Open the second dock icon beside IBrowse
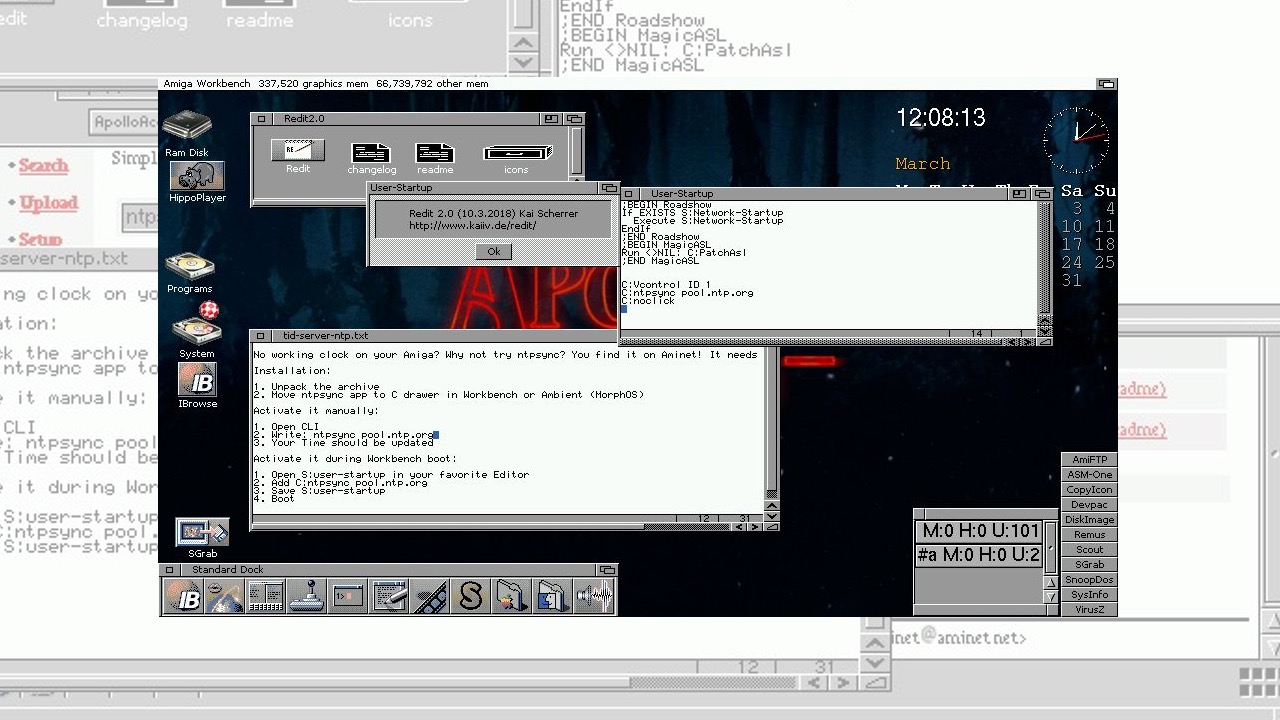The height and width of the screenshot is (720, 1280). 224,597
